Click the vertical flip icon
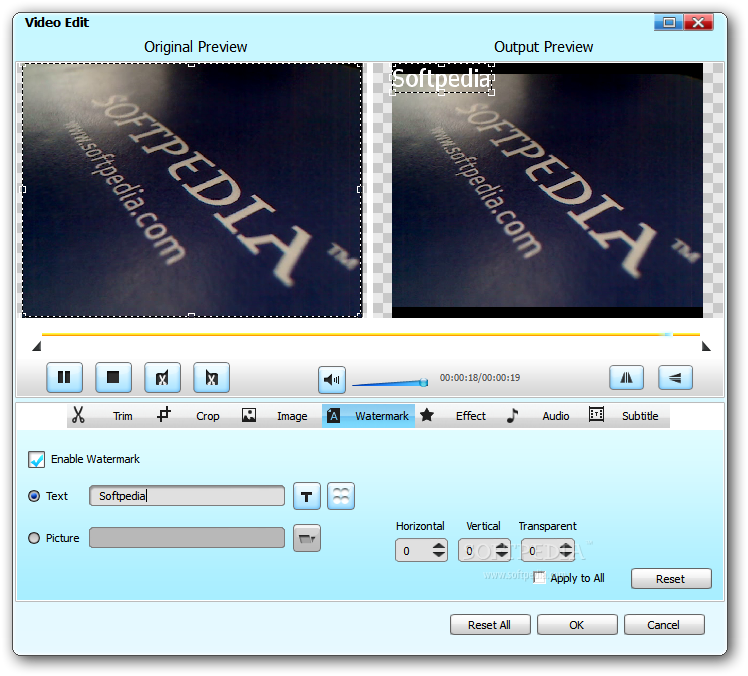748x676 pixels. 675,378
